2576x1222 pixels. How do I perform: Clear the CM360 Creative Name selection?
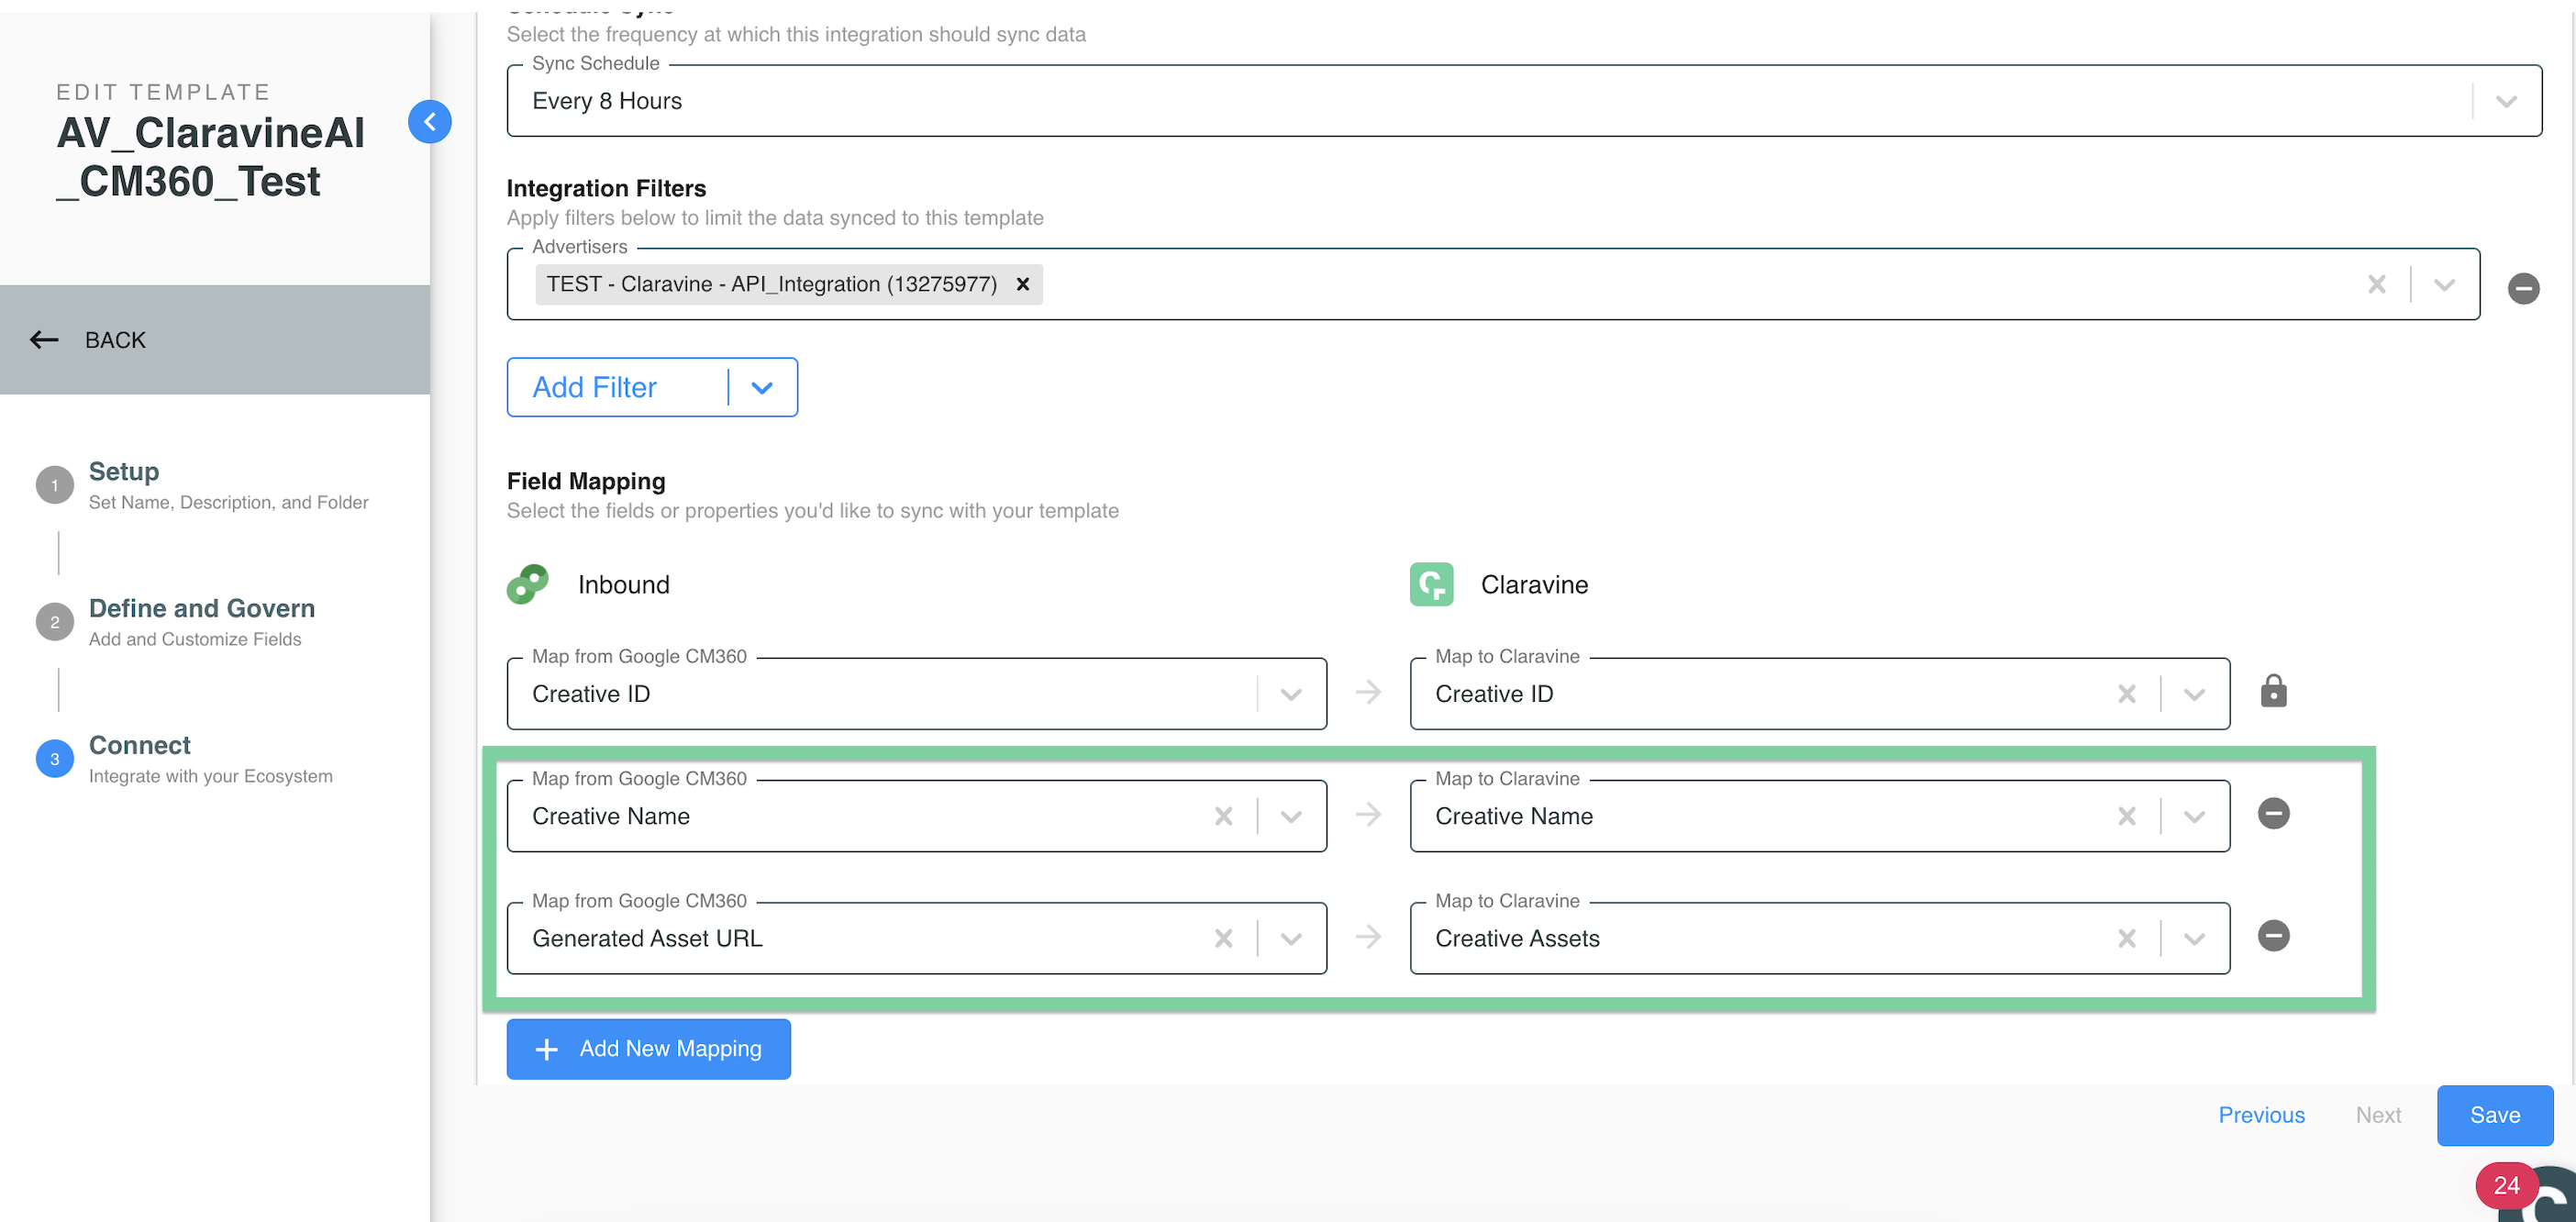1223,816
